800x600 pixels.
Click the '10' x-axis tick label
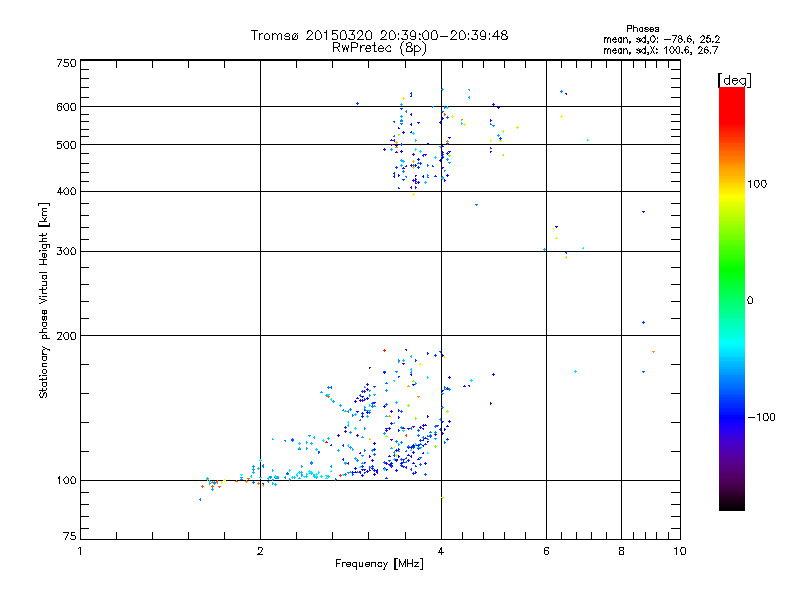680,551
